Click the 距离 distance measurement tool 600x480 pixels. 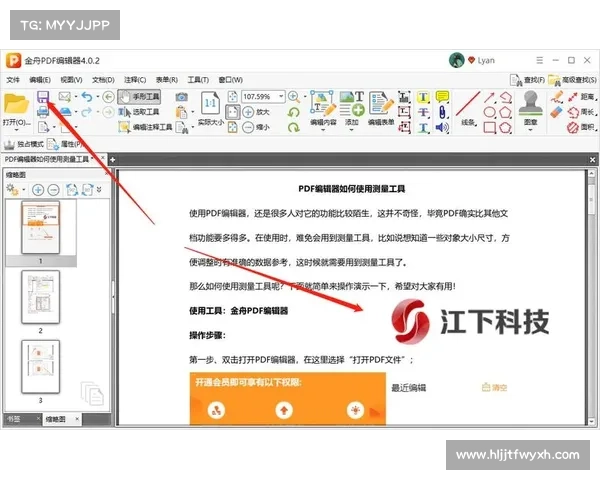click(x=581, y=97)
